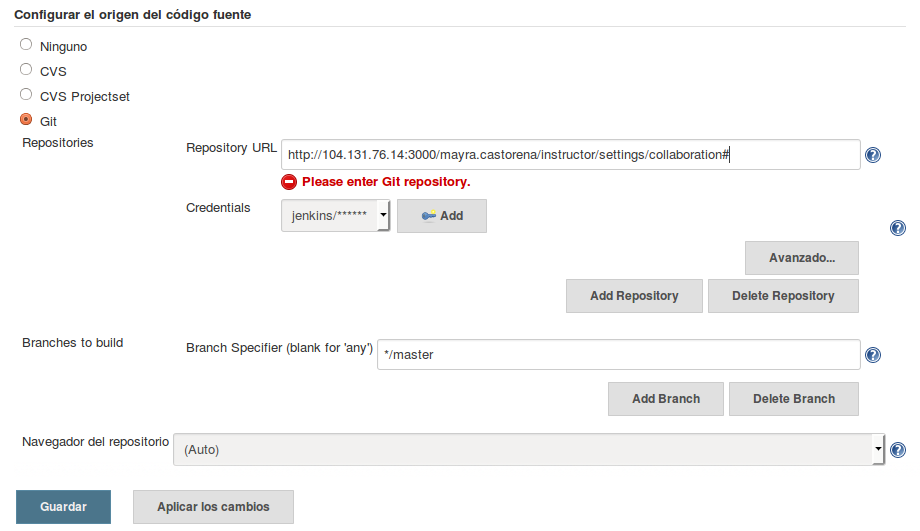Save the configuration with Guardar
Image resolution: width=920 pixels, height=531 pixels.
(x=63, y=507)
